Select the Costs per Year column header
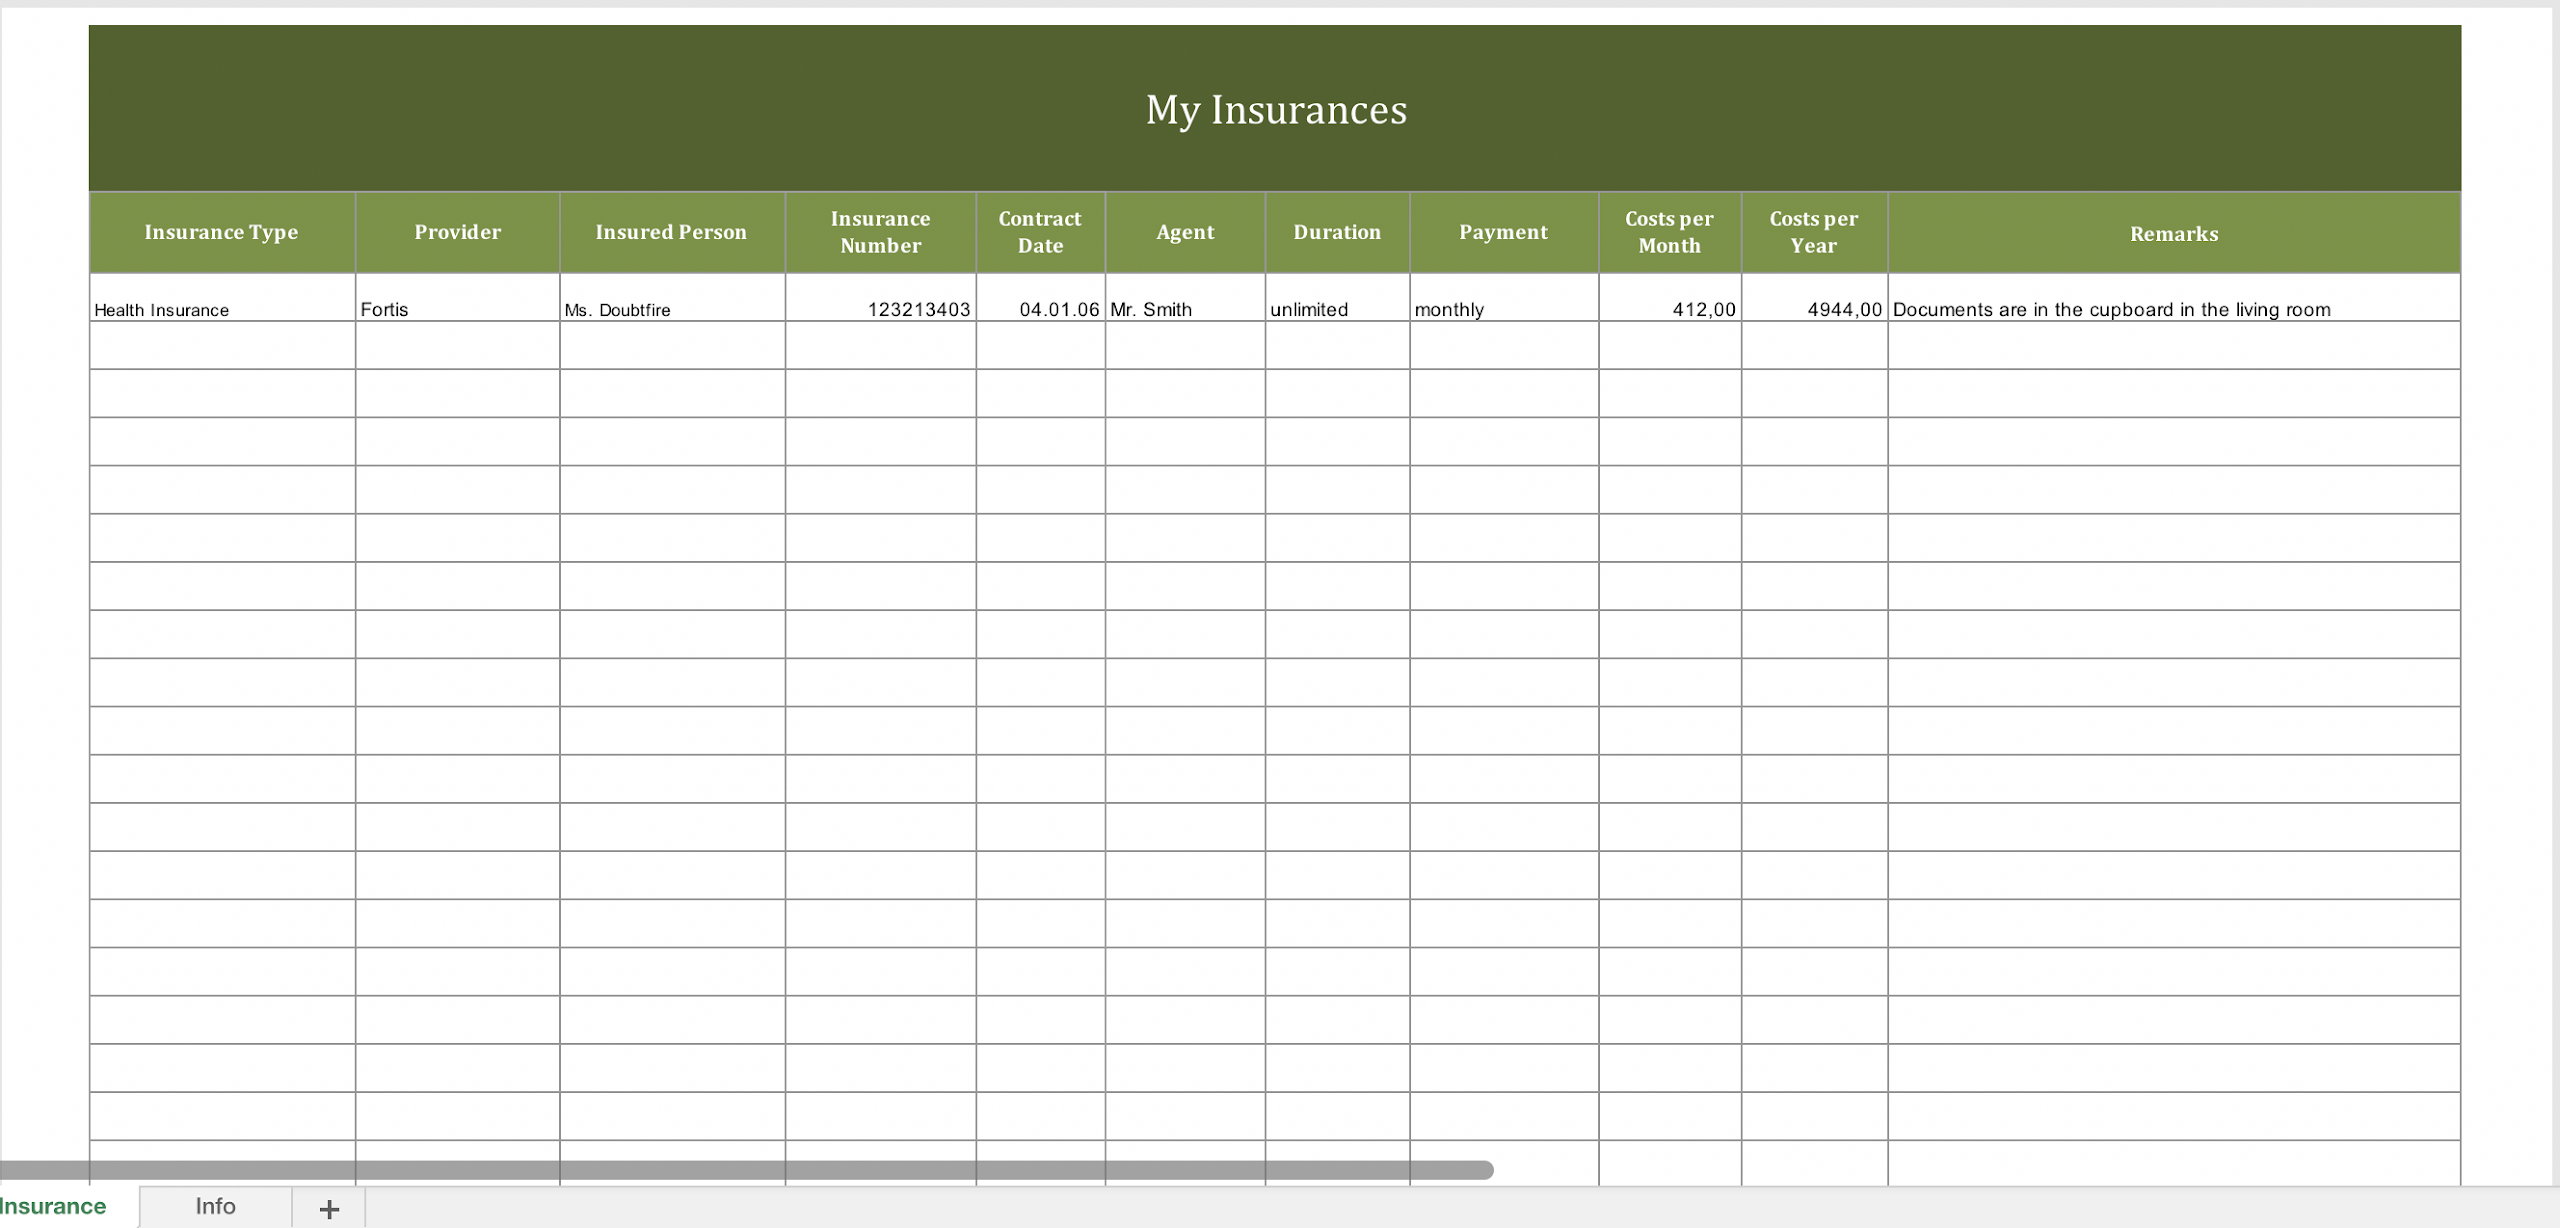Screen dimensions: 2560x1228 pos(1815,231)
